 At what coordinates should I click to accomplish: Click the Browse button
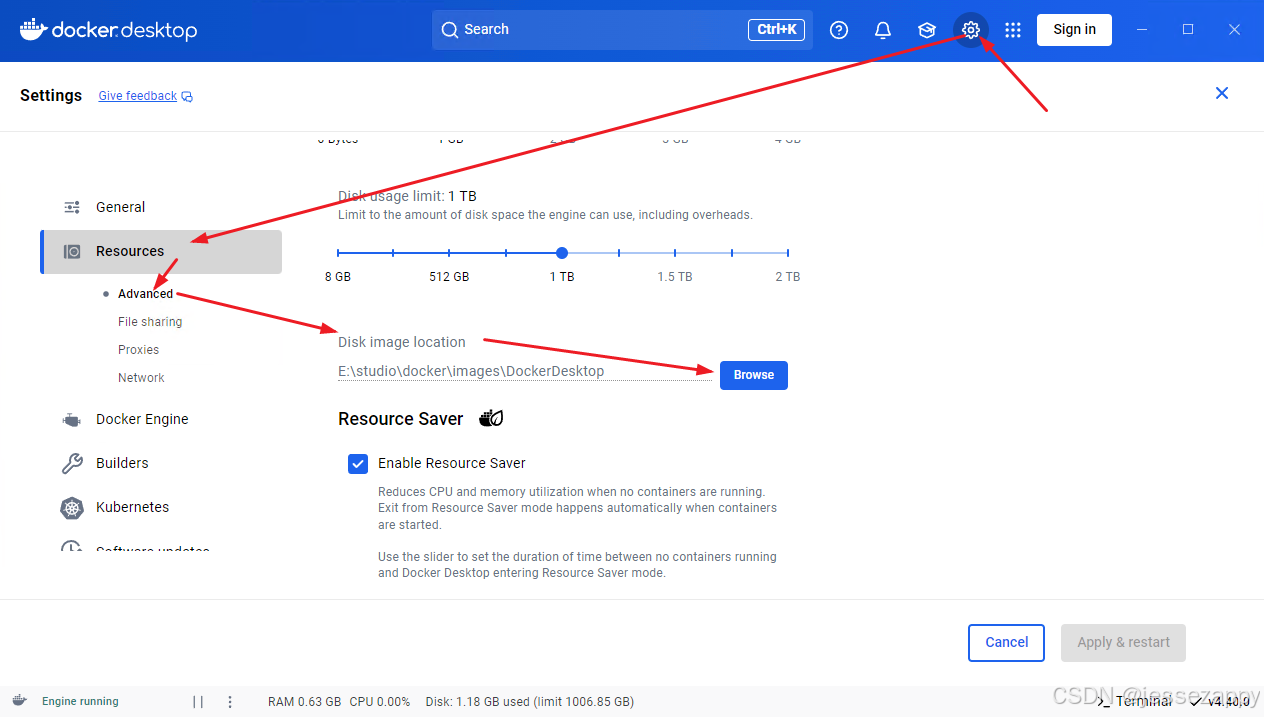tap(754, 375)
